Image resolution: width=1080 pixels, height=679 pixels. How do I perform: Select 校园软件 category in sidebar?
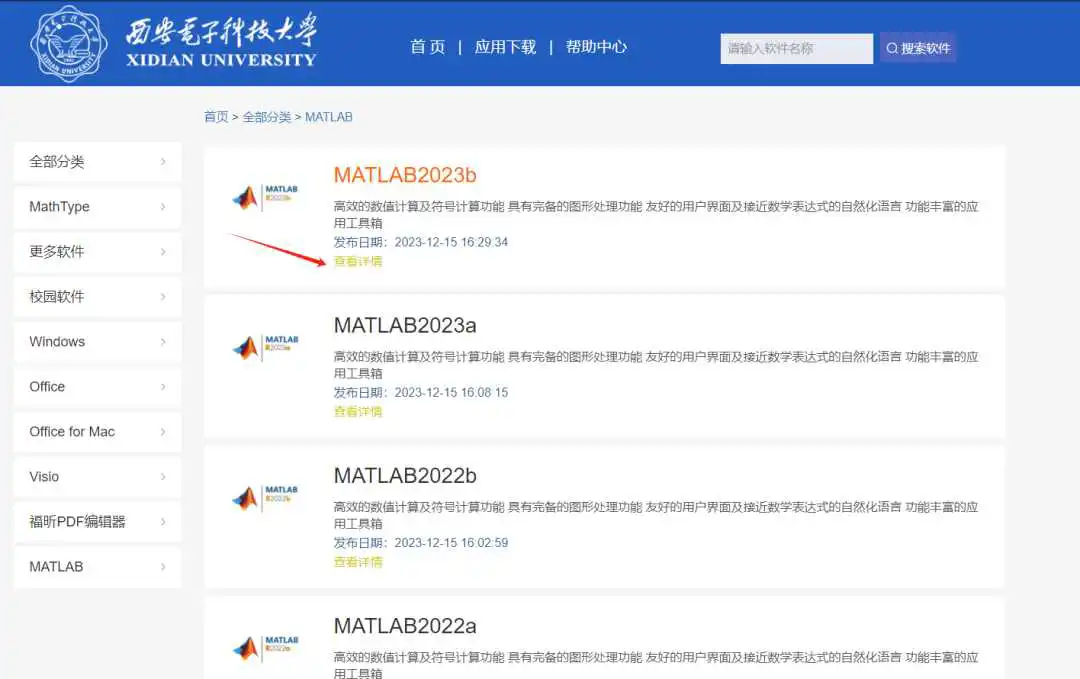(x=97, y=297)
